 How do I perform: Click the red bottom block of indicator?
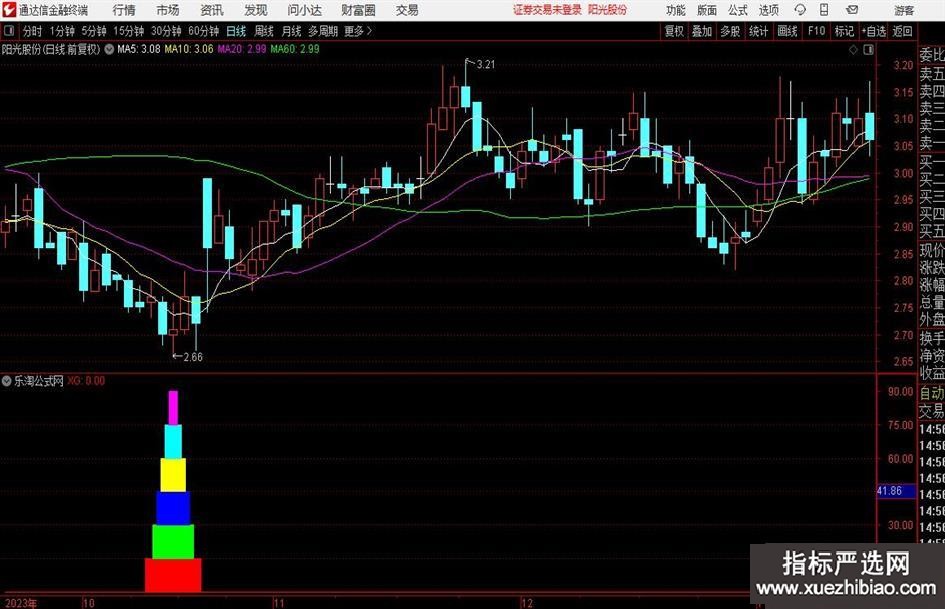[173, 575]
